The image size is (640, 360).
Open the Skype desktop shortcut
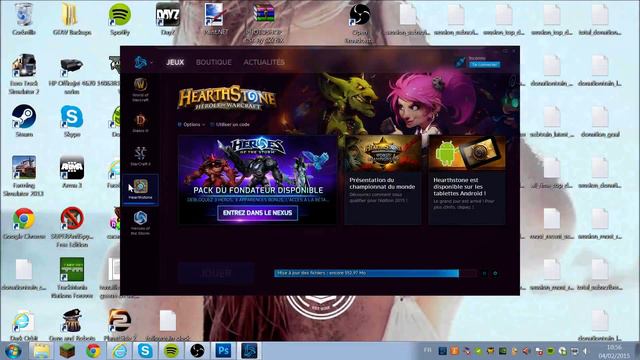(x=72, y=121)
